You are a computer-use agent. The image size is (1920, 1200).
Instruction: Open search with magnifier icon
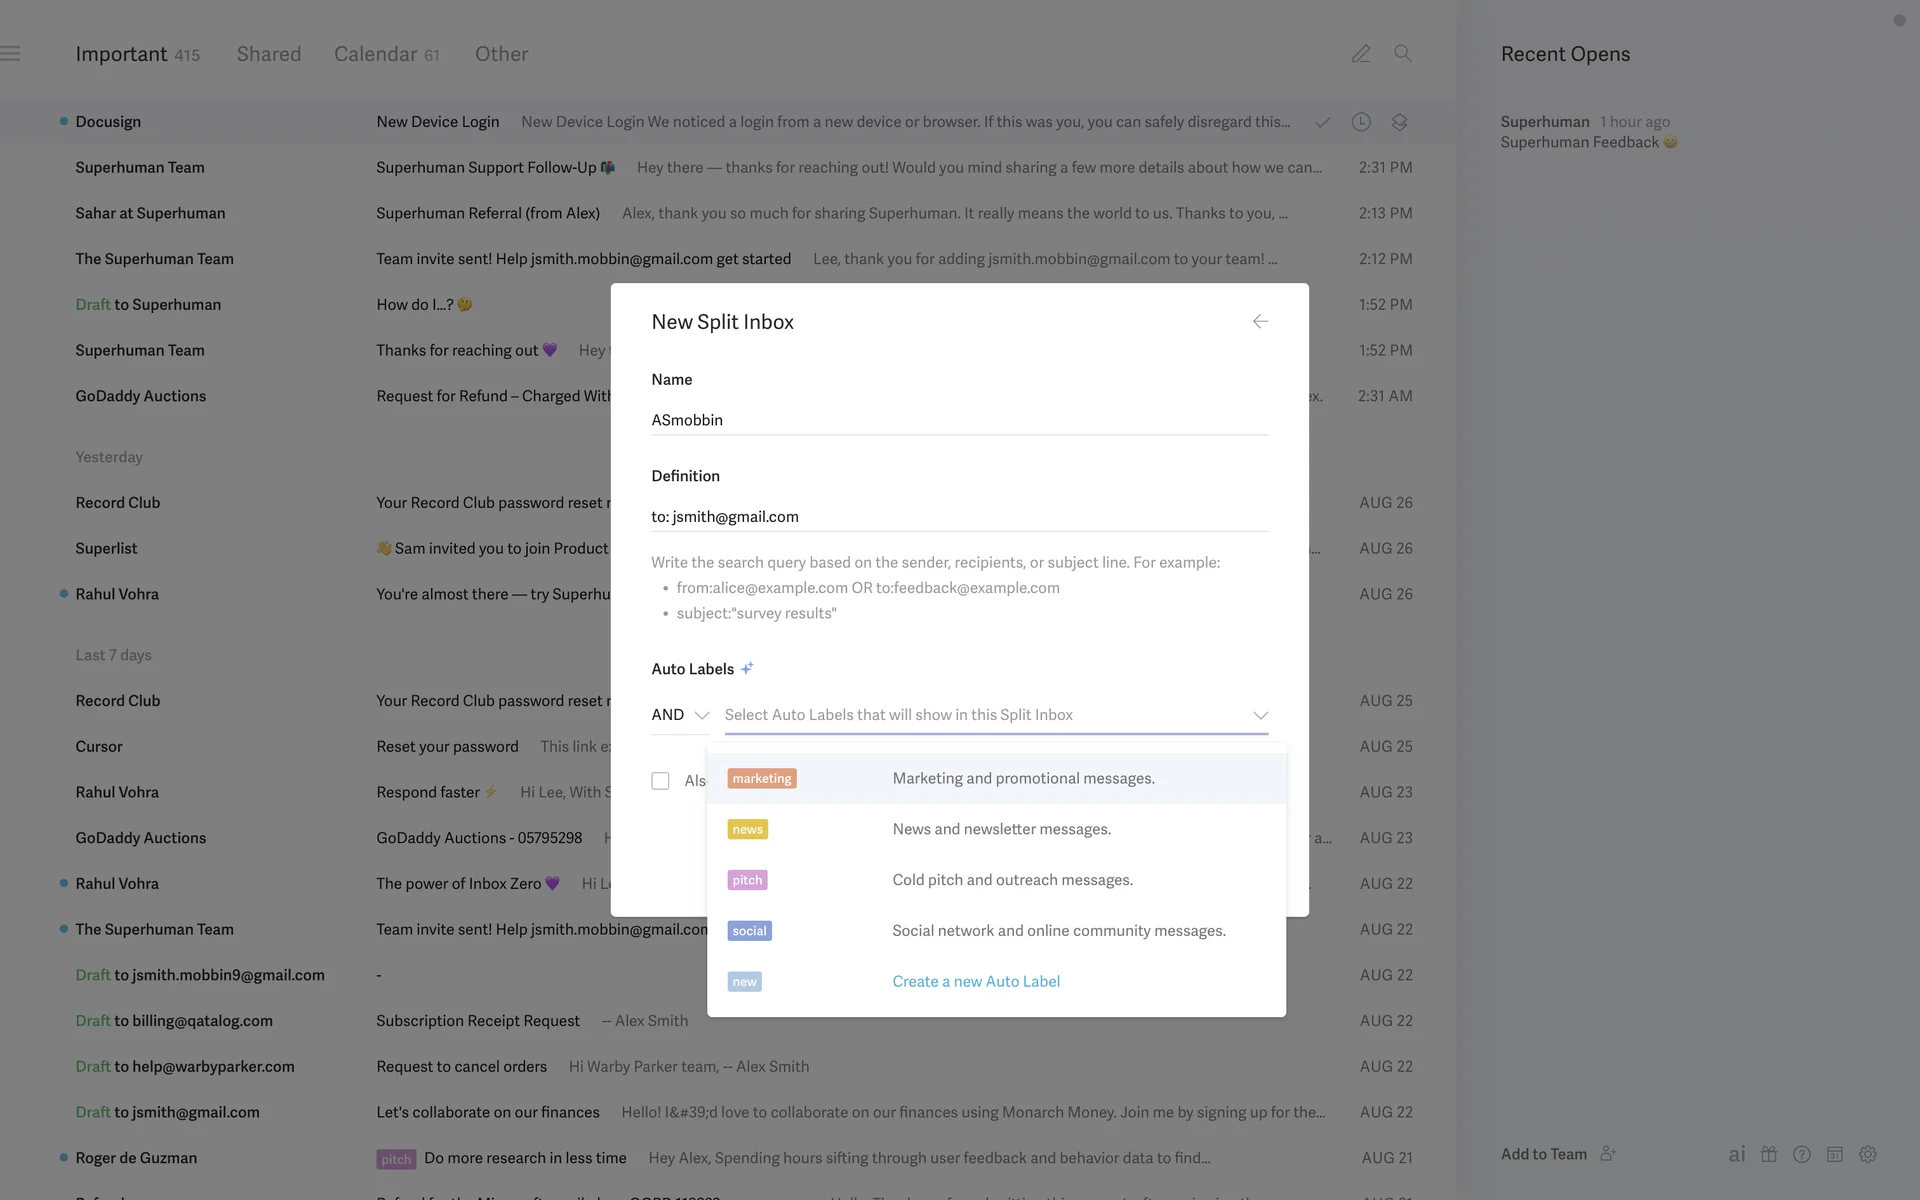pos(1403,54)
